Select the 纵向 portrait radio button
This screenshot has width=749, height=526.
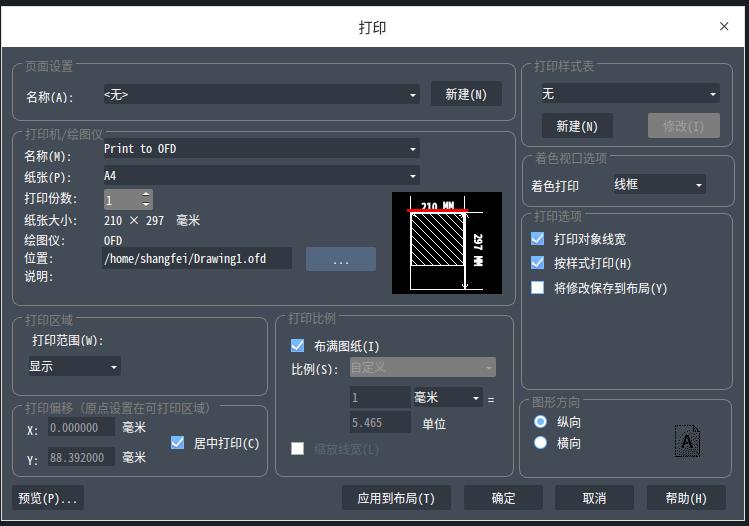tap(540, 421)
